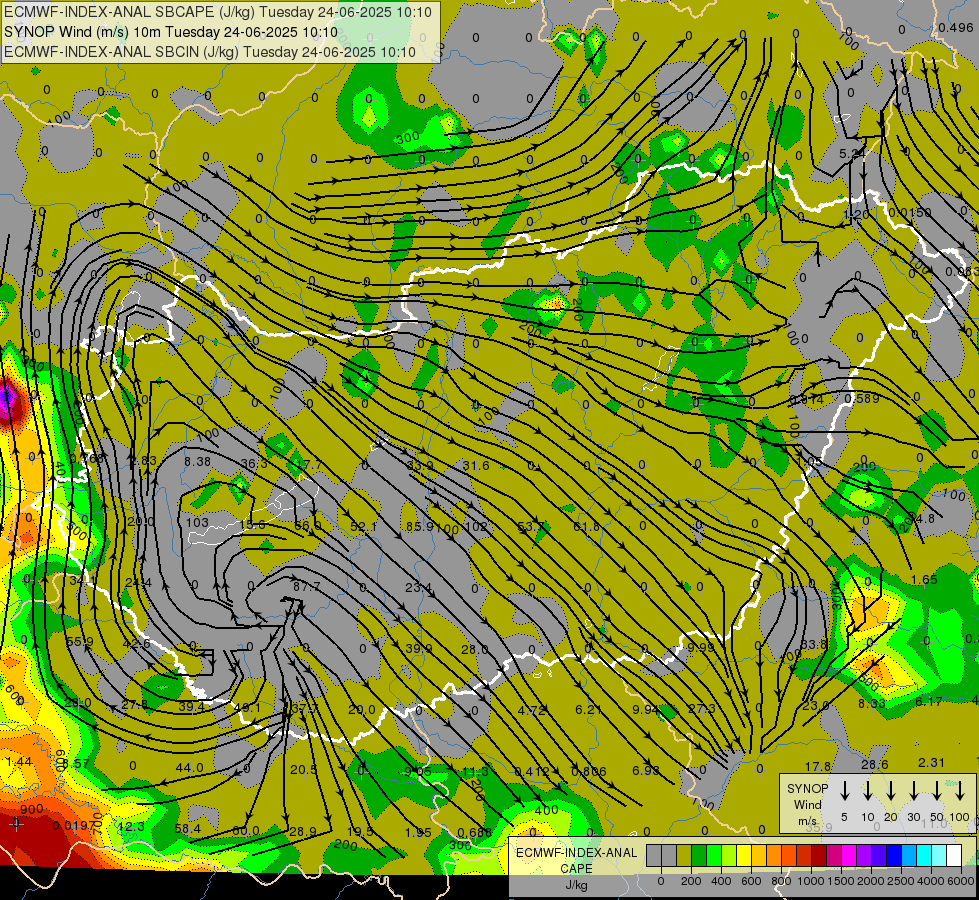Click the 0.874 value on the map

tap(806, 399)
